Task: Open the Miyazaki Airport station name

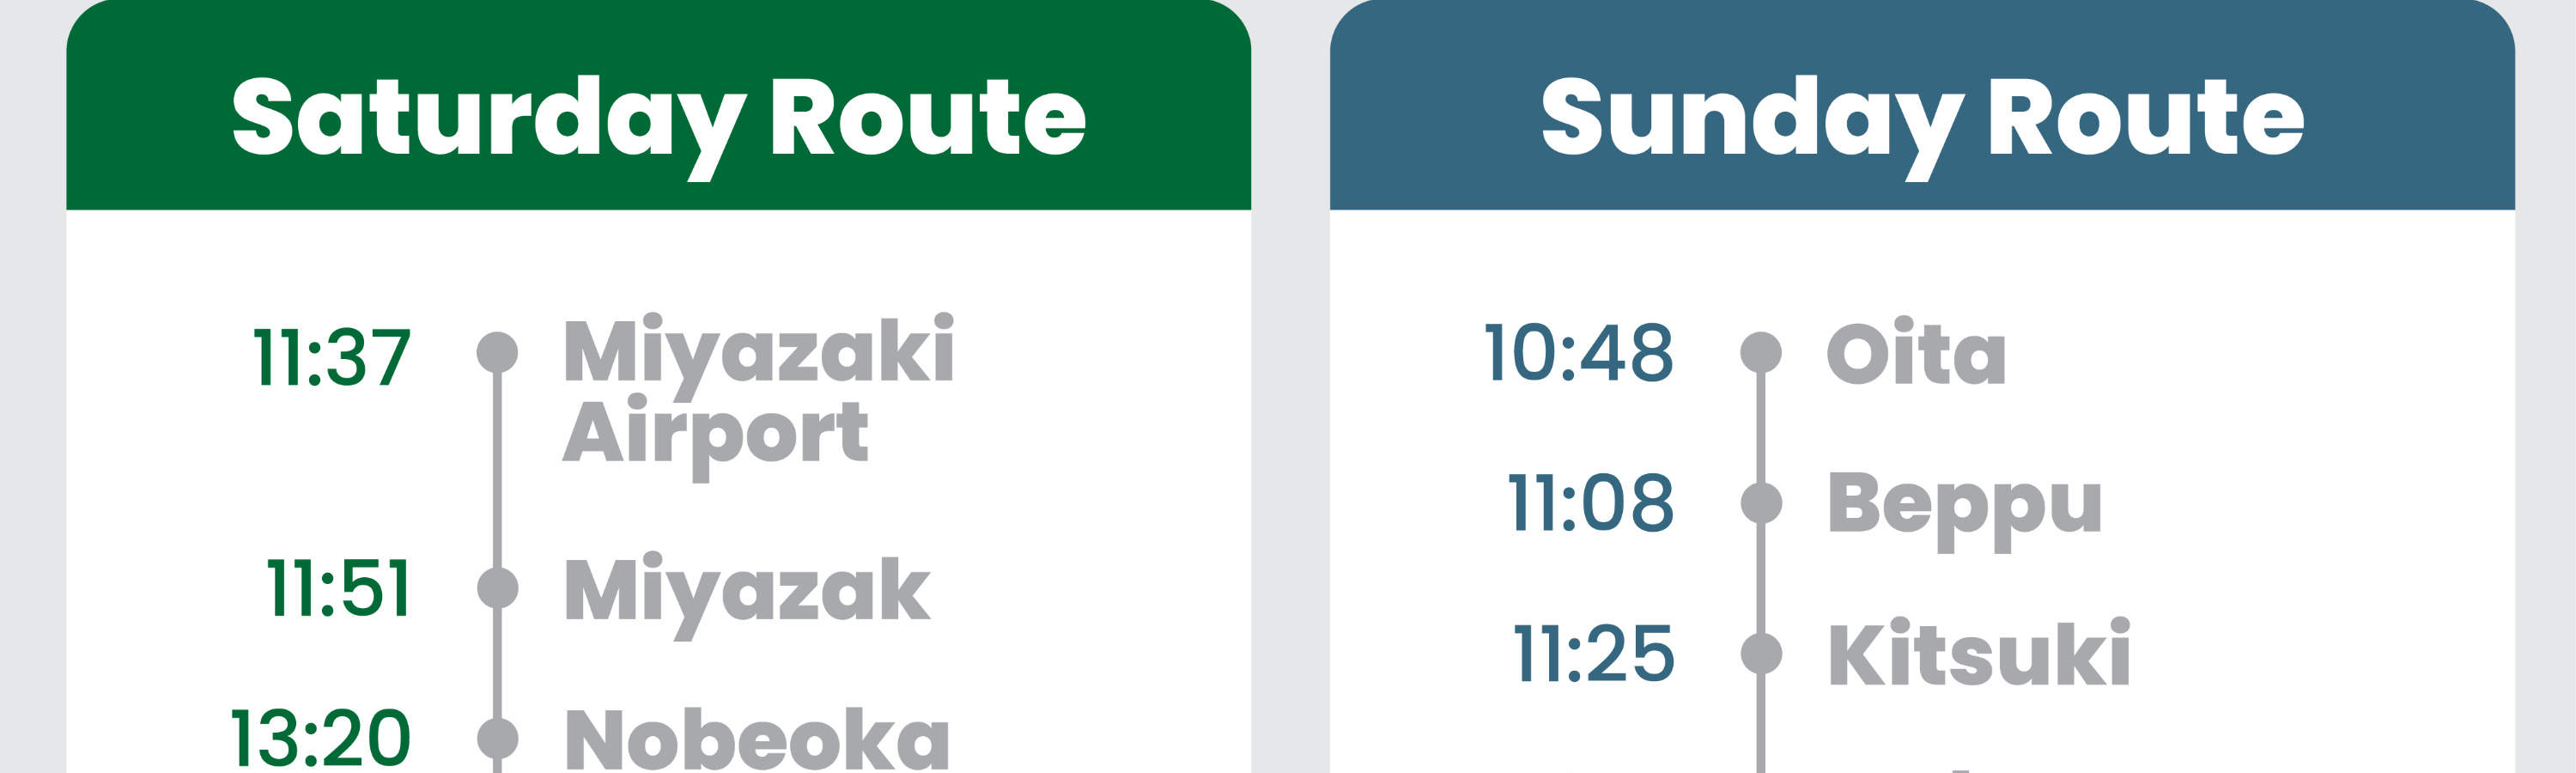Action: pos(758,392)
